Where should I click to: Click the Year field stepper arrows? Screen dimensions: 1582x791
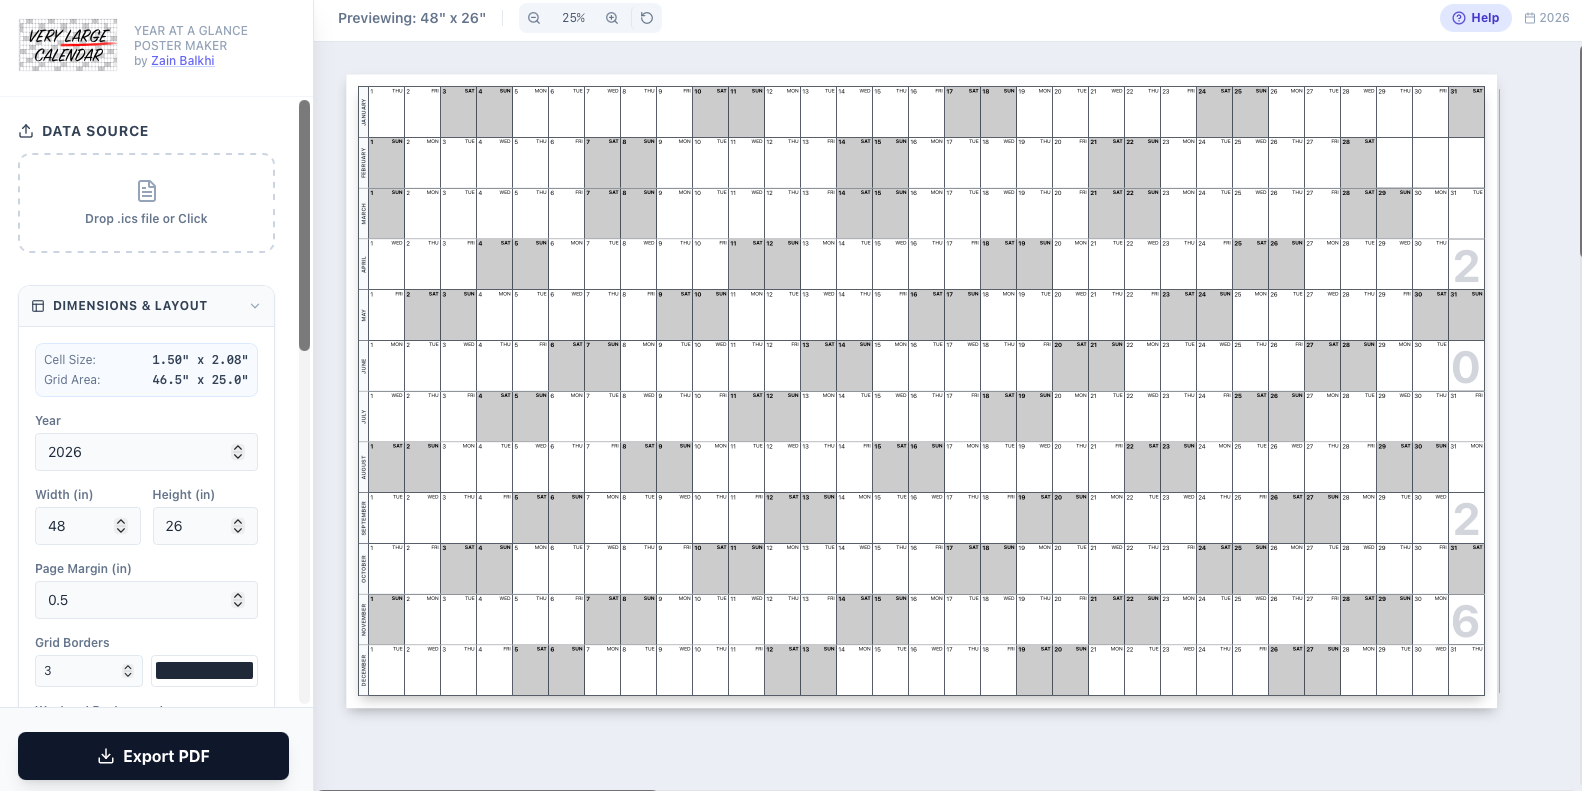click(238, 452)
